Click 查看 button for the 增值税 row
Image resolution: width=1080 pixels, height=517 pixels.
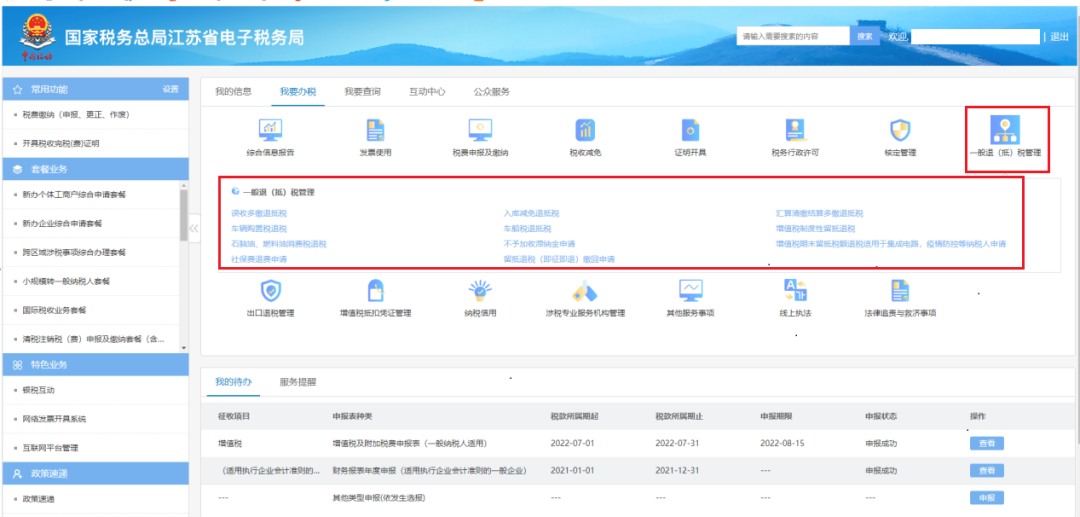(x=986, y=443)
